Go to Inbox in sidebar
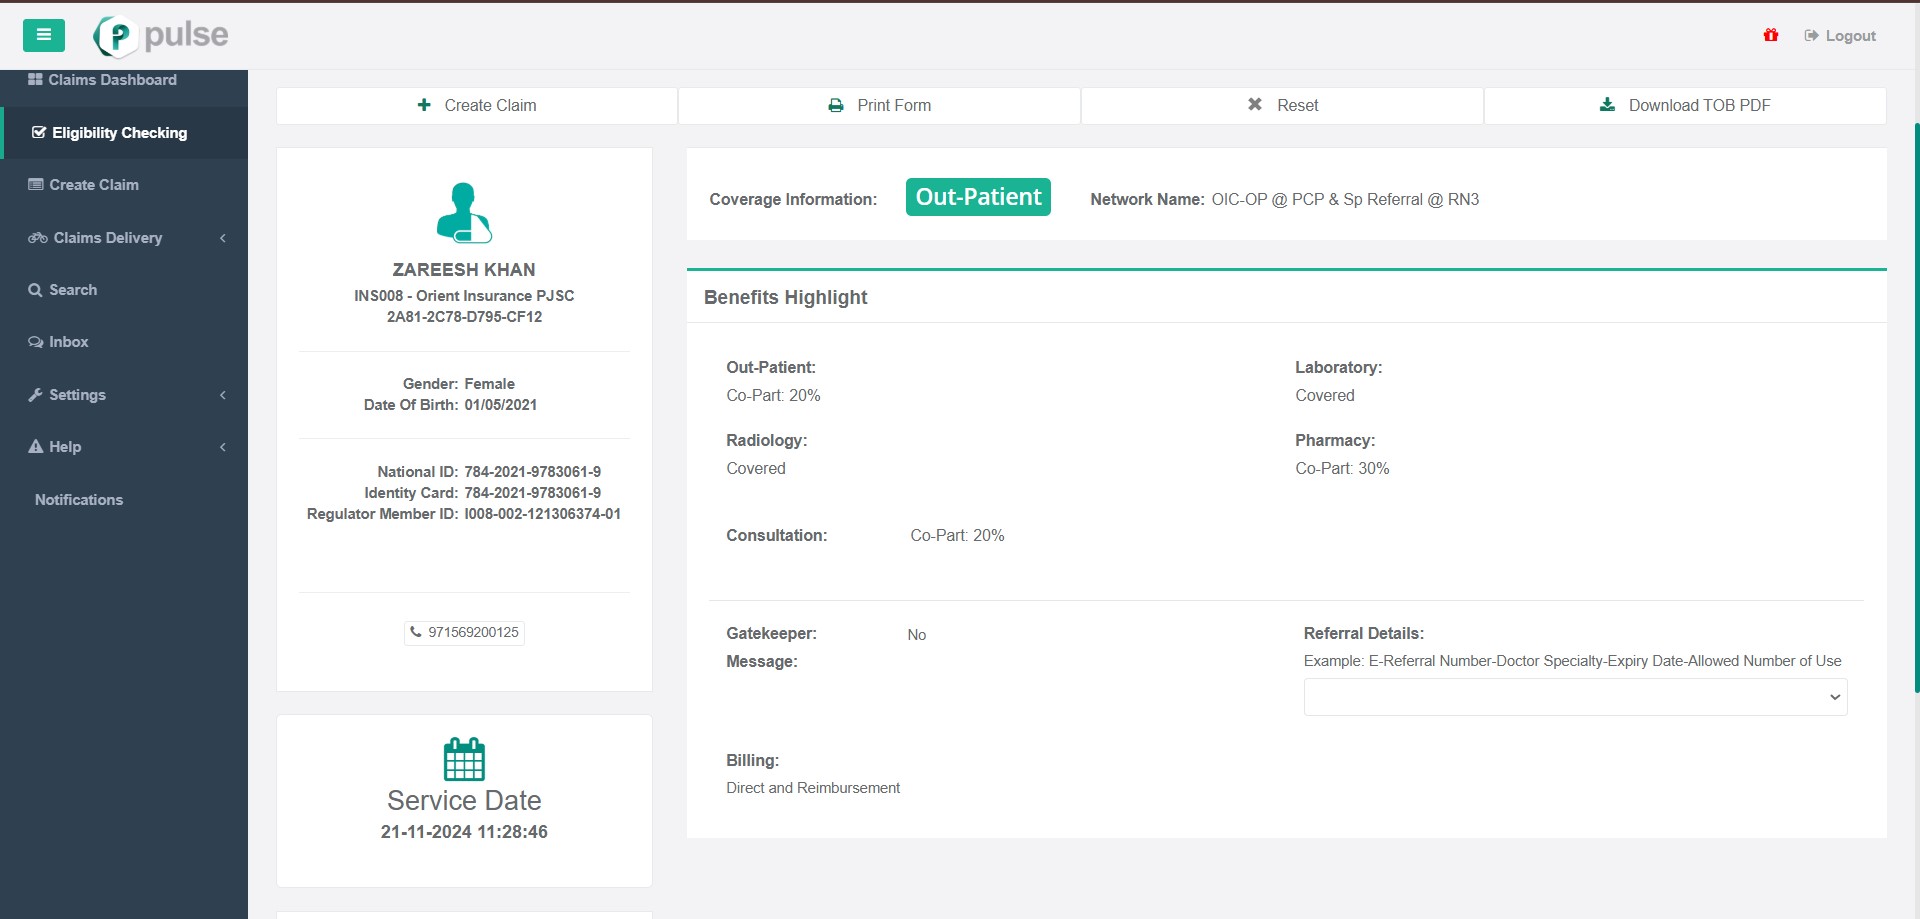This screenshot has height=919, width=1920. pos(68,342)
